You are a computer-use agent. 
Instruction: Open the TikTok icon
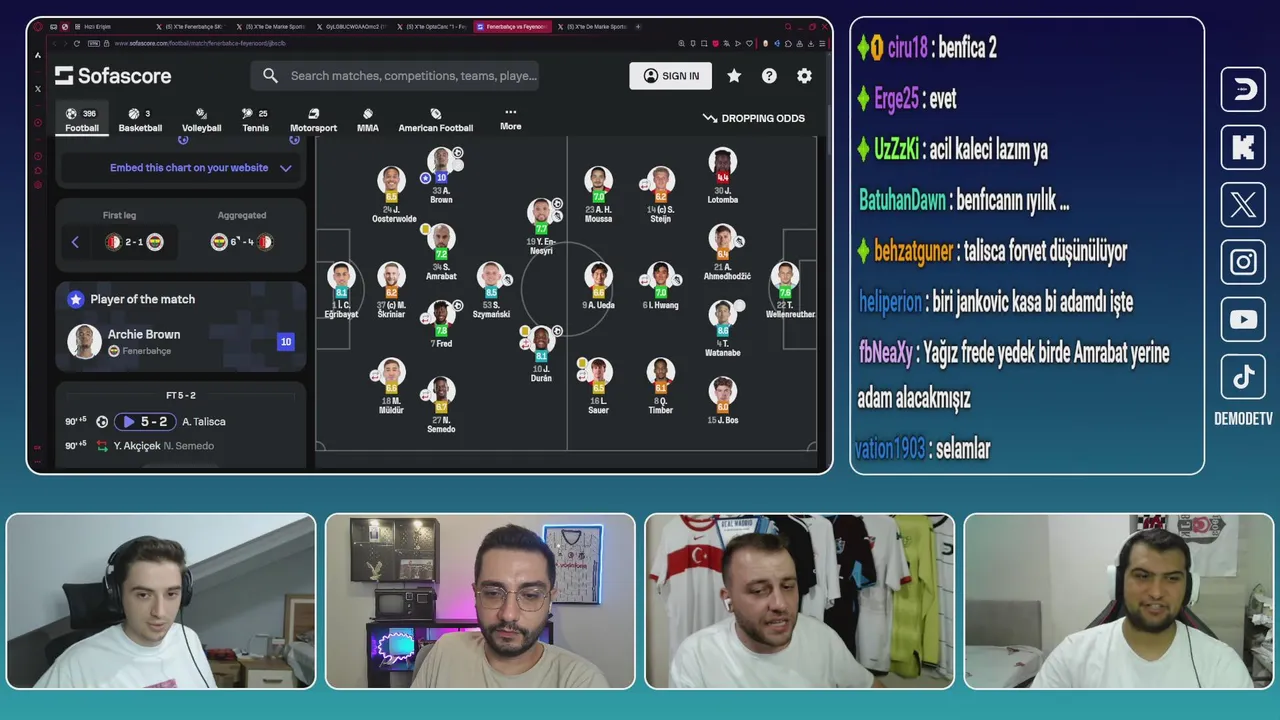1243,377
